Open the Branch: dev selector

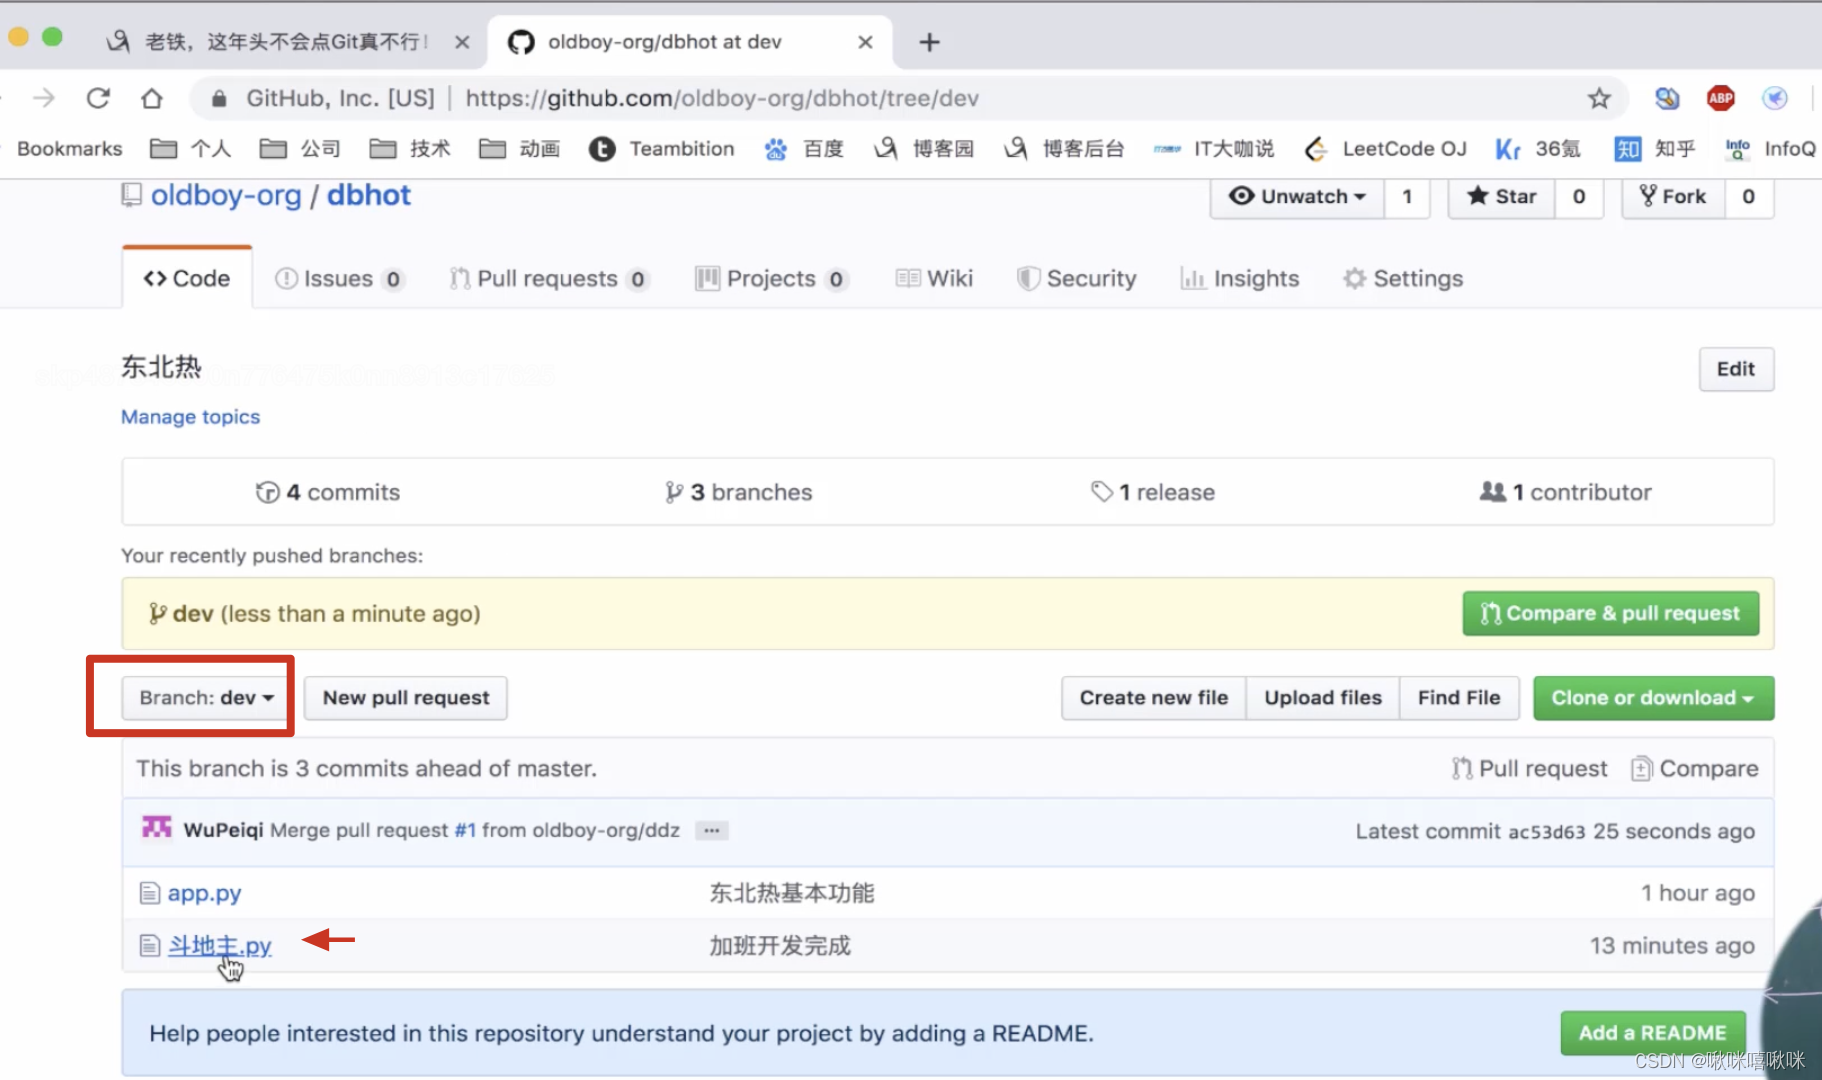point(202,697)
